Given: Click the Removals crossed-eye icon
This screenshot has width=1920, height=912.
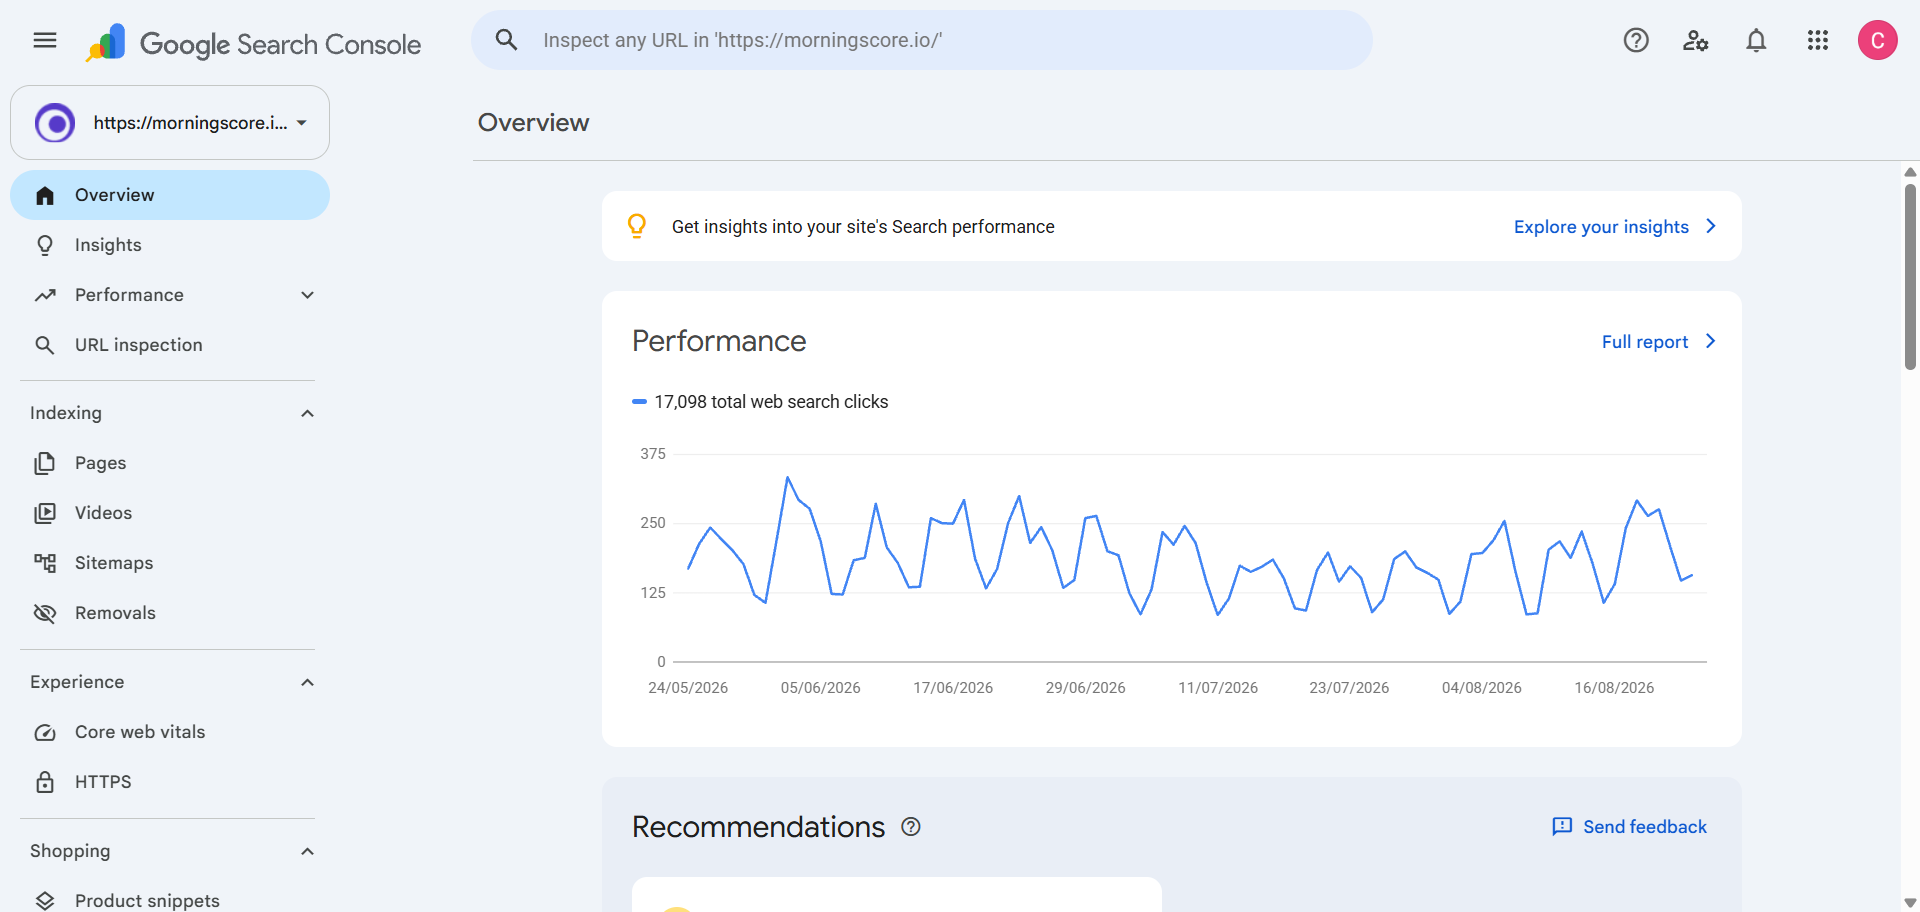Looking at the screenshot, I should tap(45, 613).
